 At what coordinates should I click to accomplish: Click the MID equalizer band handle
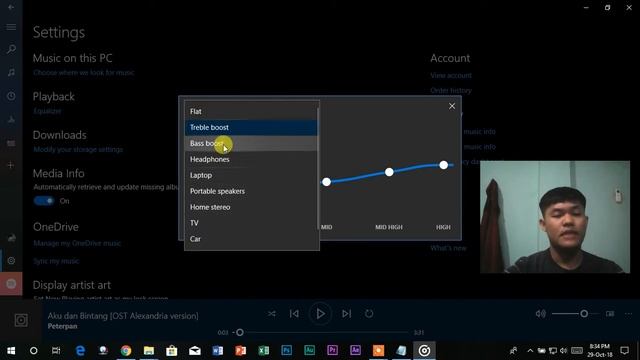(326, 182)
